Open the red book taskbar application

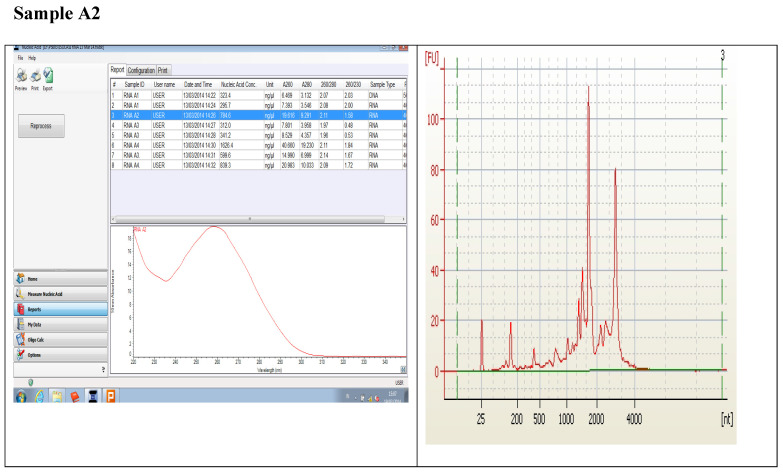pos(75,397)
